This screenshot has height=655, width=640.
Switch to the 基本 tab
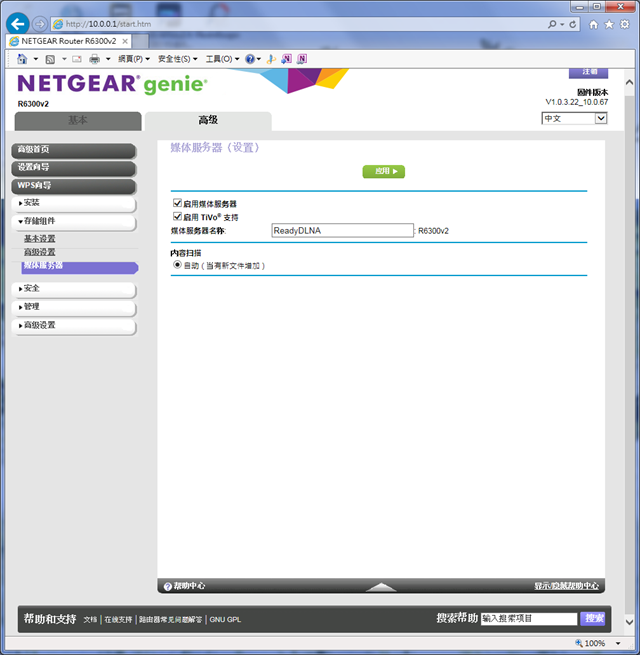(x=78, y=121)
